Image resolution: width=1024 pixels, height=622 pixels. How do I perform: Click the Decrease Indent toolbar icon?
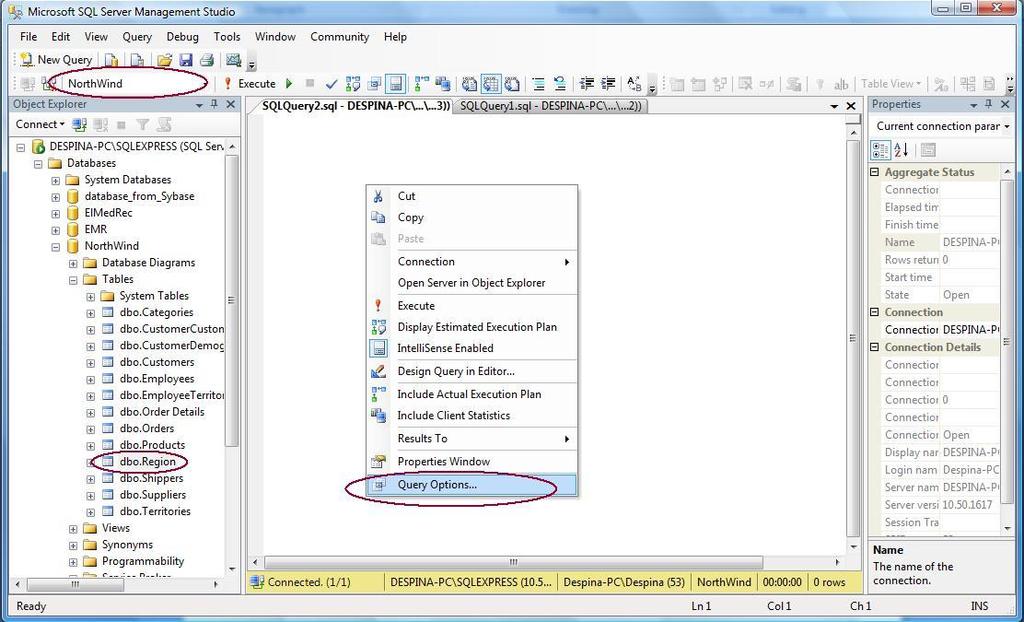click(x=587, y=84)
